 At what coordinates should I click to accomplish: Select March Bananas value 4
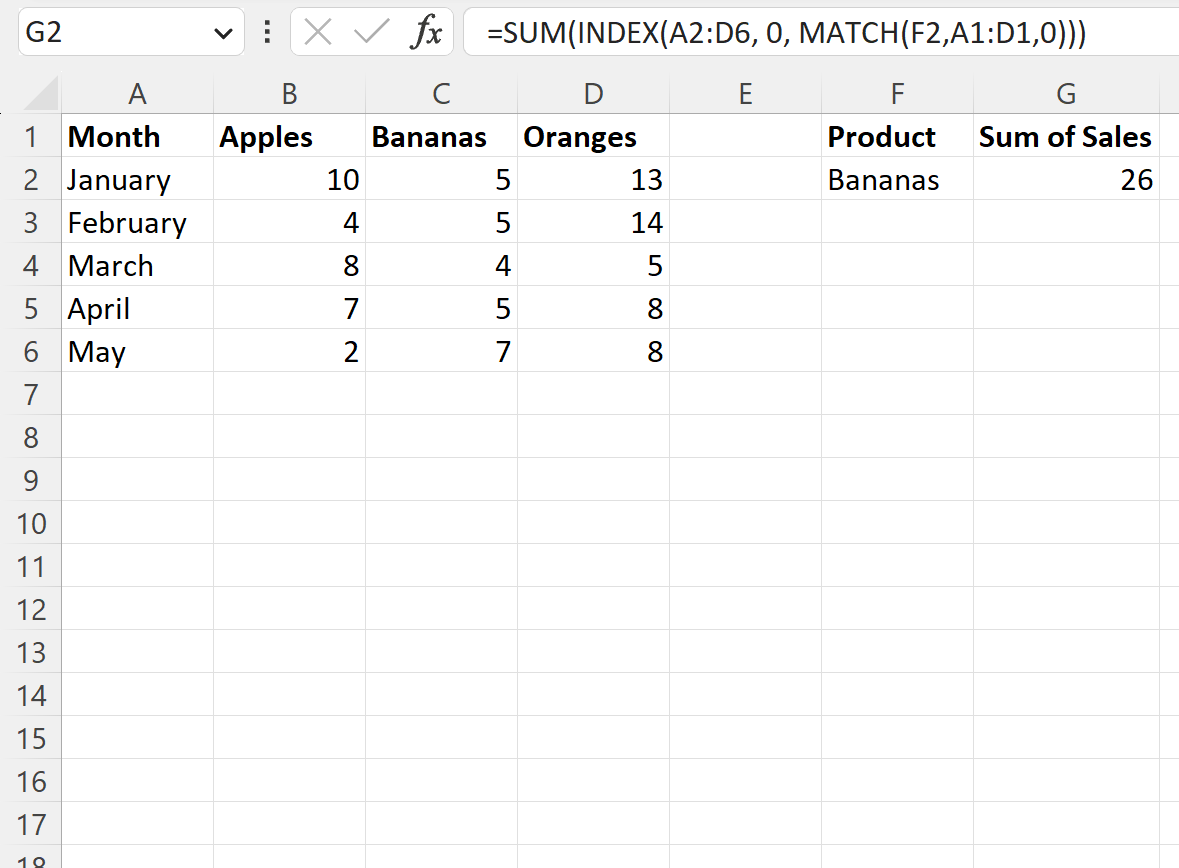tap(441, 265)
